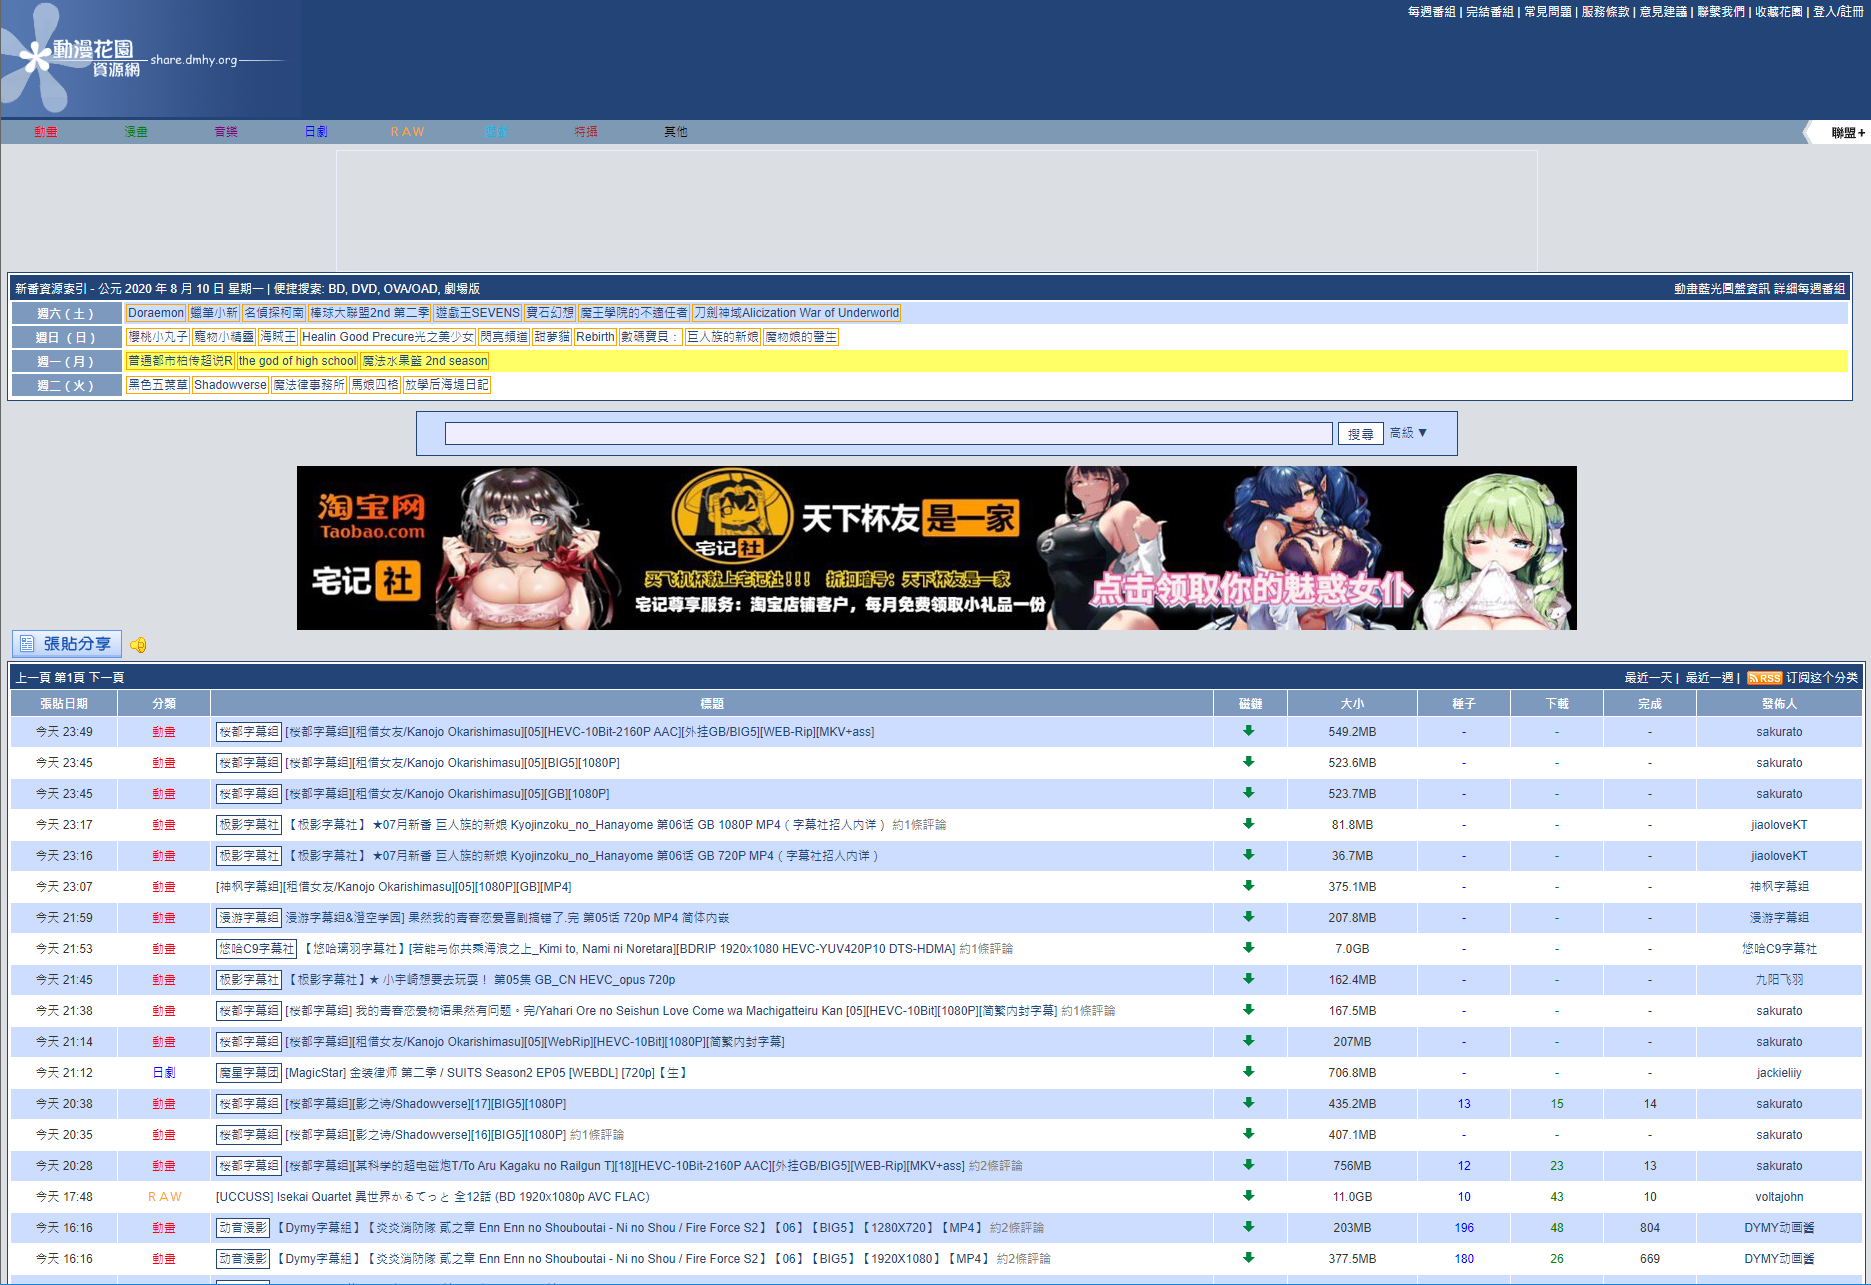
Task: Click the 下一頁 next page link
Action: [107, 678]
